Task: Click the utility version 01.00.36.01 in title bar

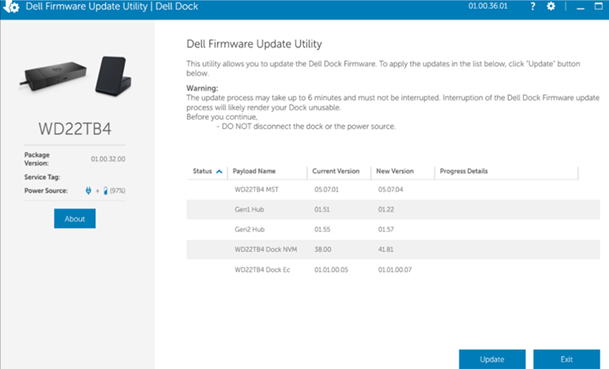Action: pos(488,6)
